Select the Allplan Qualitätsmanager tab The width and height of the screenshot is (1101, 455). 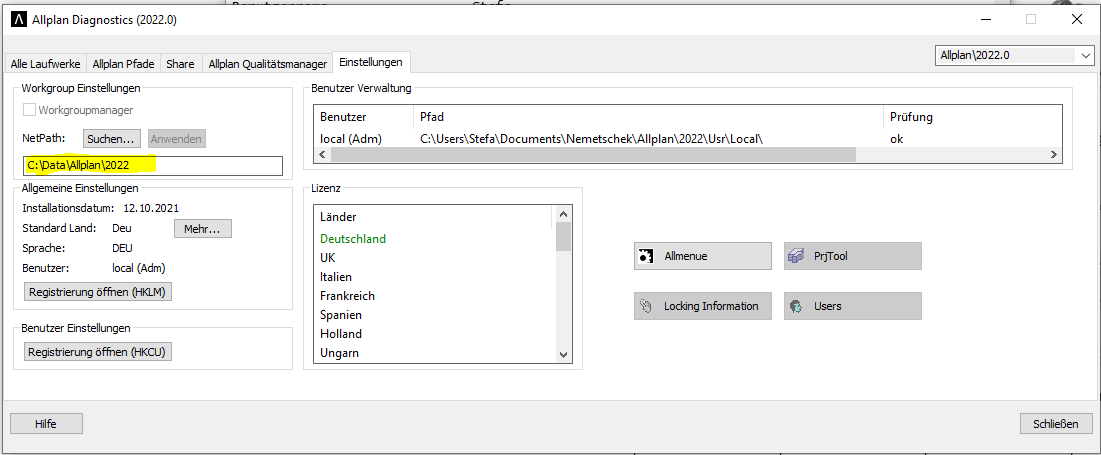click(267, 64)
